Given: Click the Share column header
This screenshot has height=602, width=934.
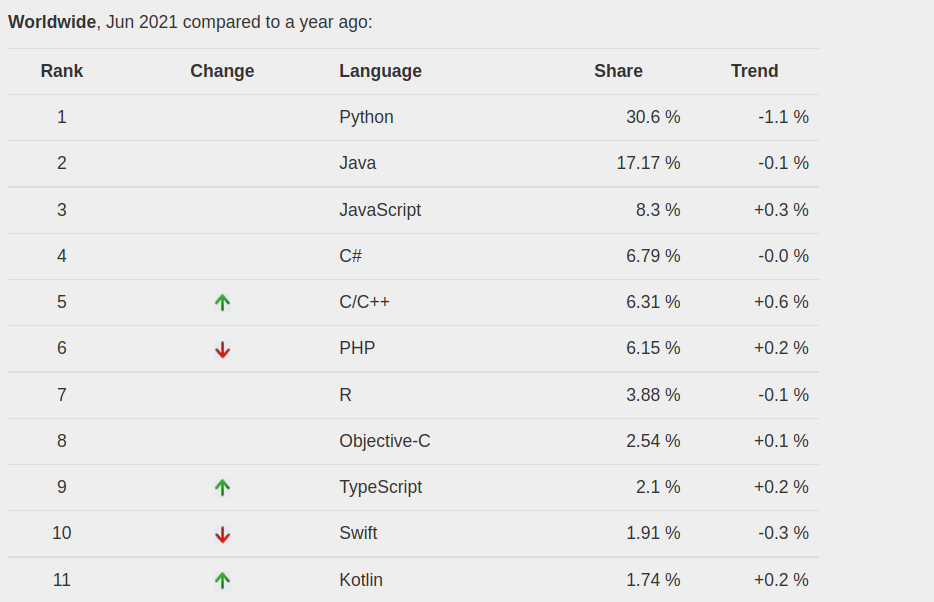Looking at the screenshot, I should (618, 71).
